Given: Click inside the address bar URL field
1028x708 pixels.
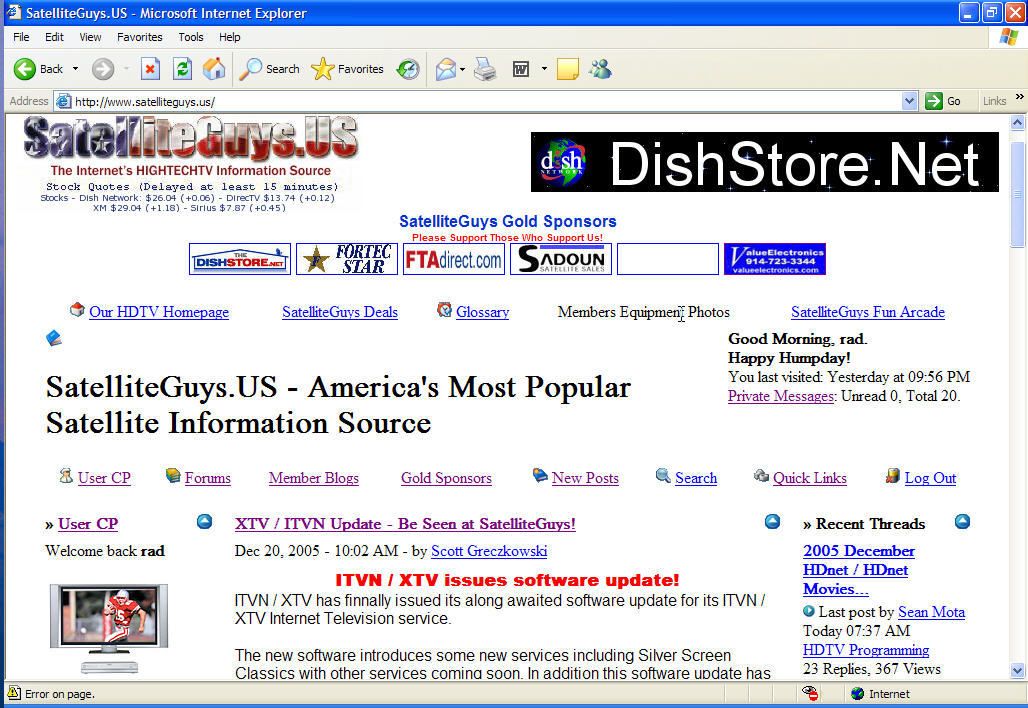Looking at the screenshot, I should [485, 102].
